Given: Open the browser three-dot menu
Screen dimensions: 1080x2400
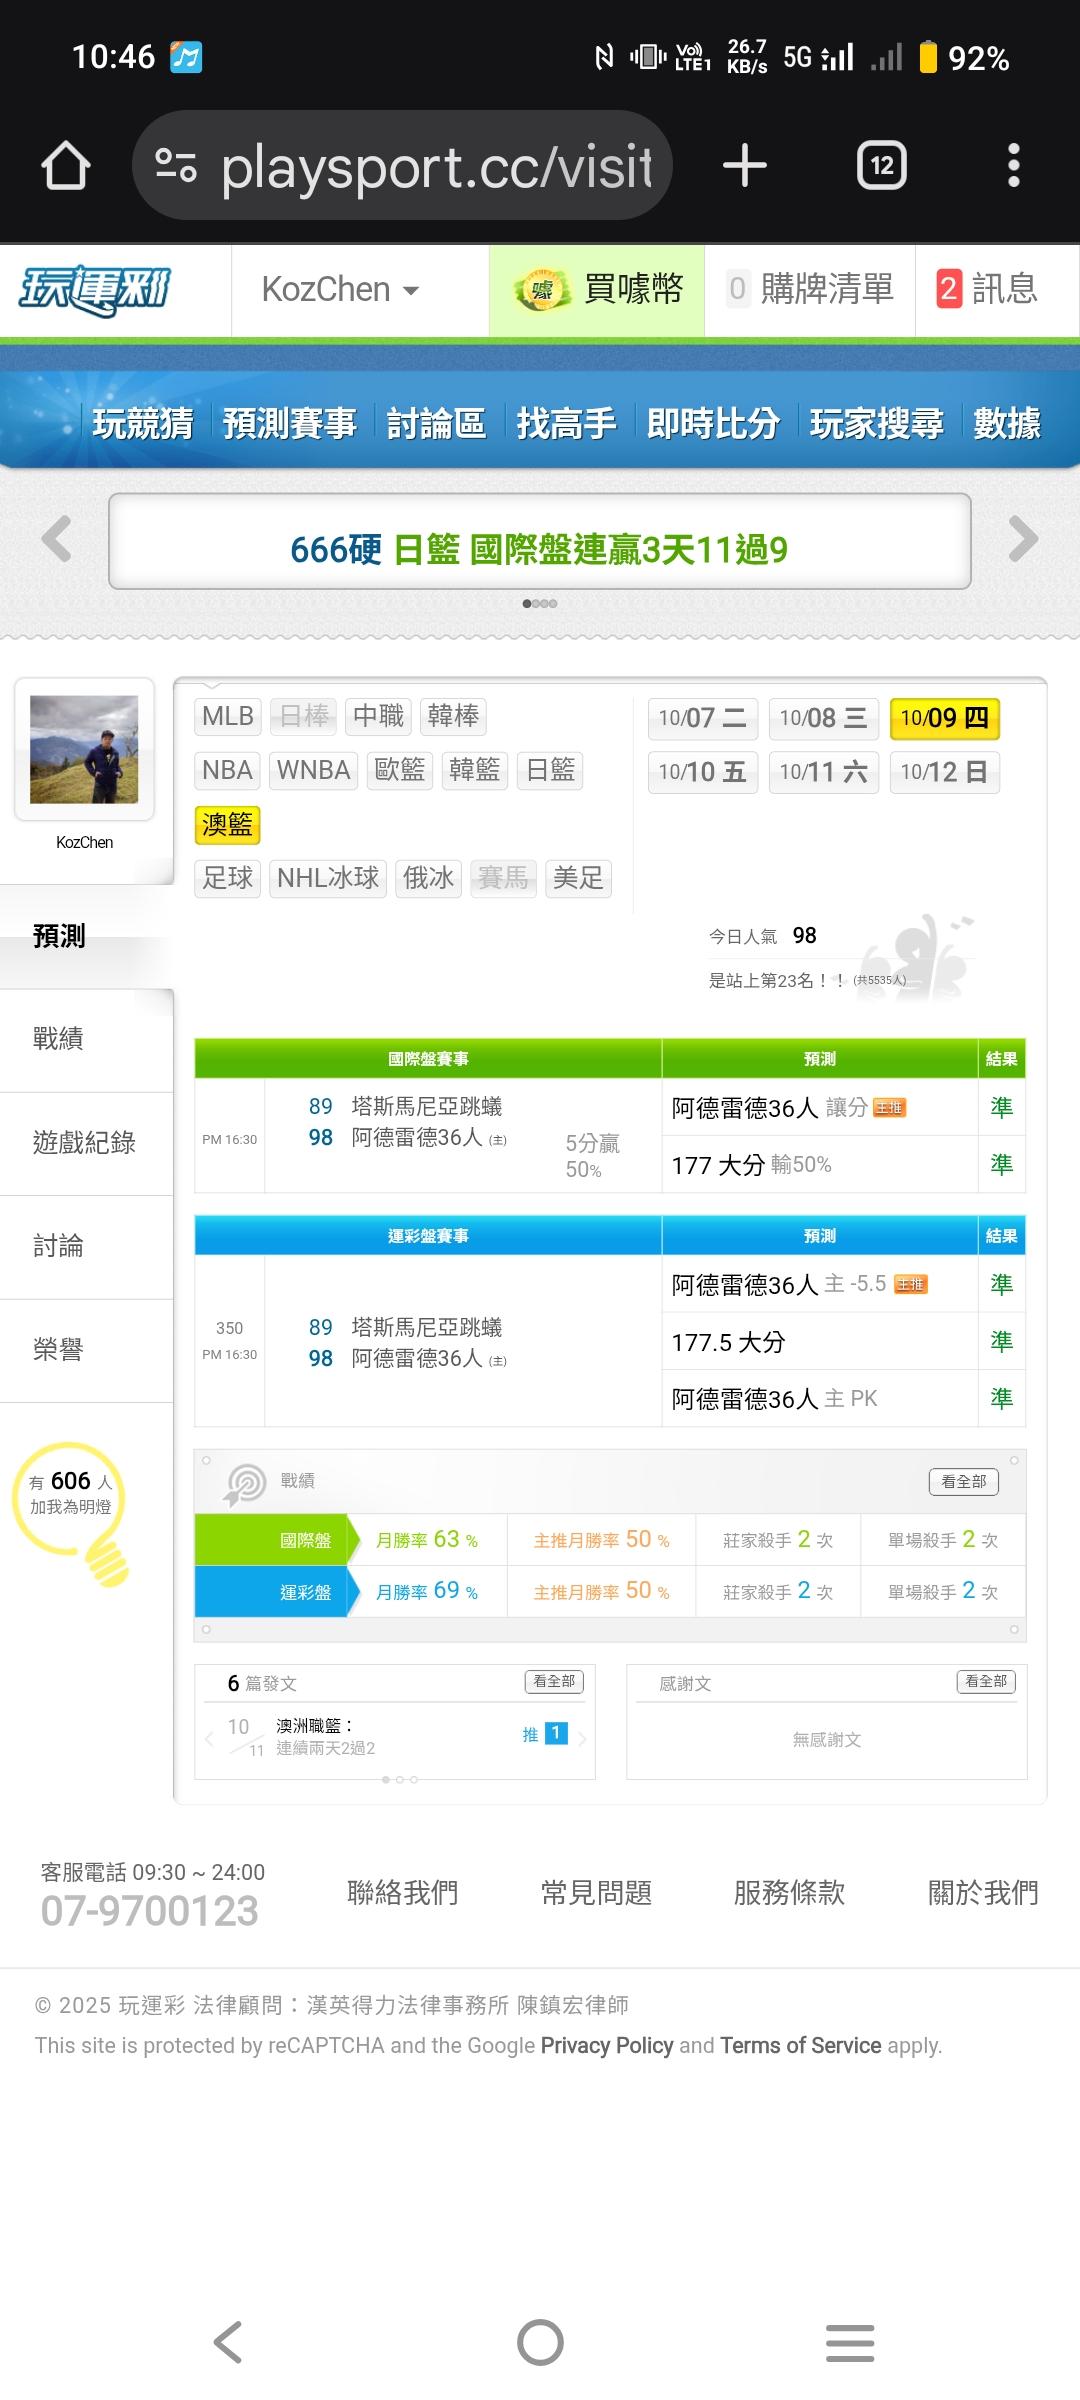Looking at the screenshot, I should click(1013, 166).
